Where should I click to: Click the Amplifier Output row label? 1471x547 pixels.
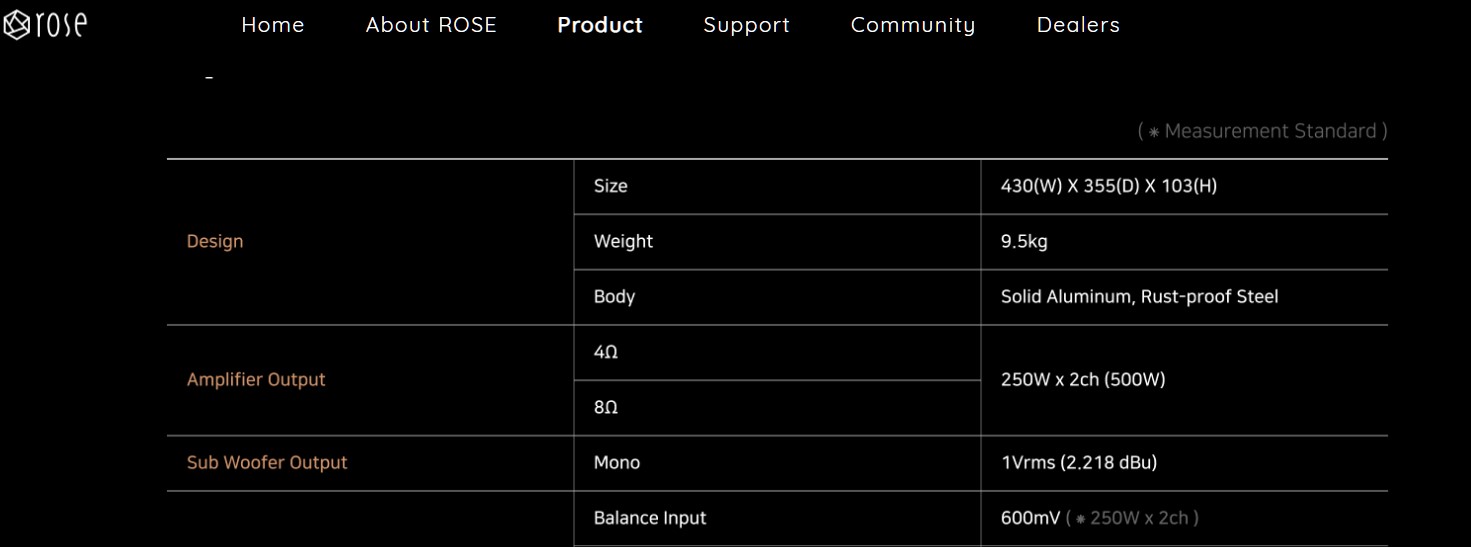tap(256, 379)
